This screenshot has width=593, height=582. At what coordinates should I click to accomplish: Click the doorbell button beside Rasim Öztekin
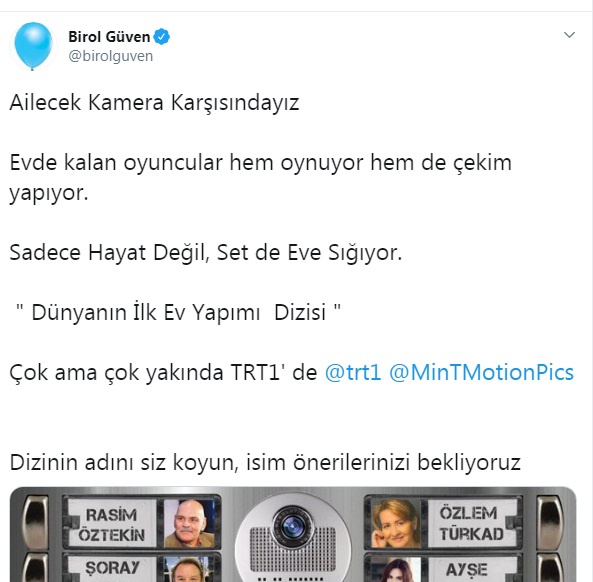coord(36,522)
